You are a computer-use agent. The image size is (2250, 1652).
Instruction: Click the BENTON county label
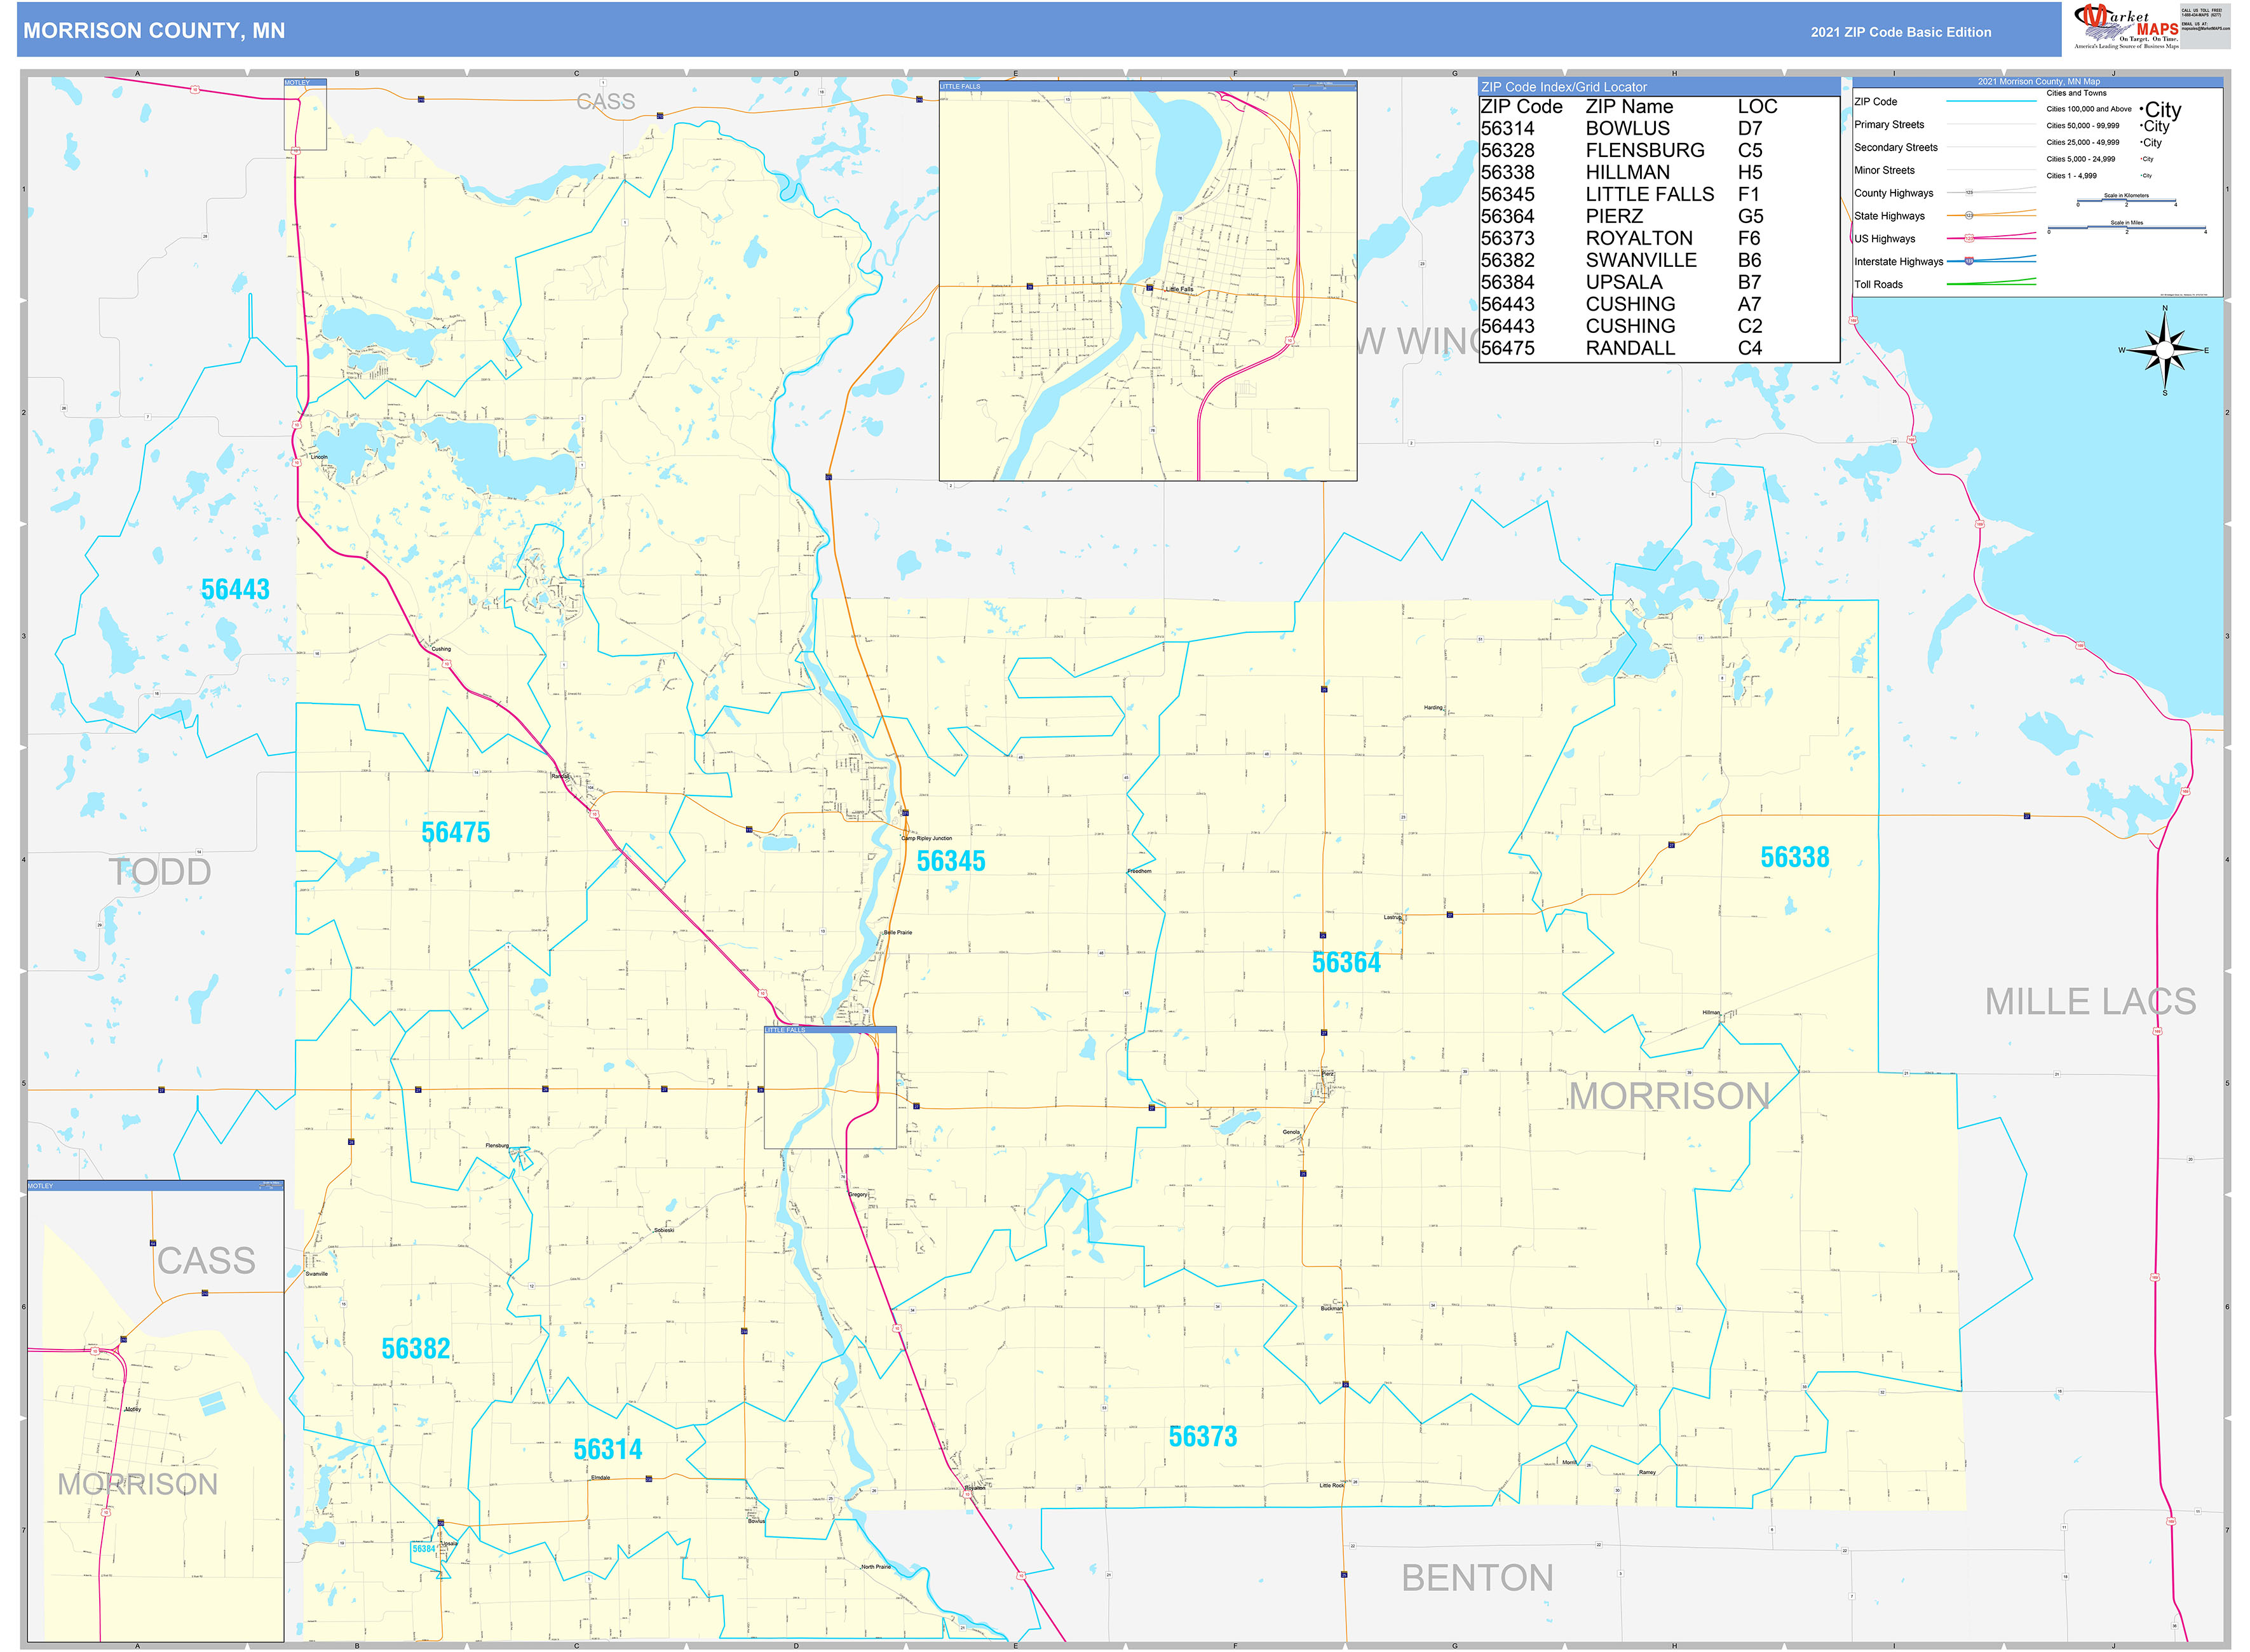tap(1477, 1579)
